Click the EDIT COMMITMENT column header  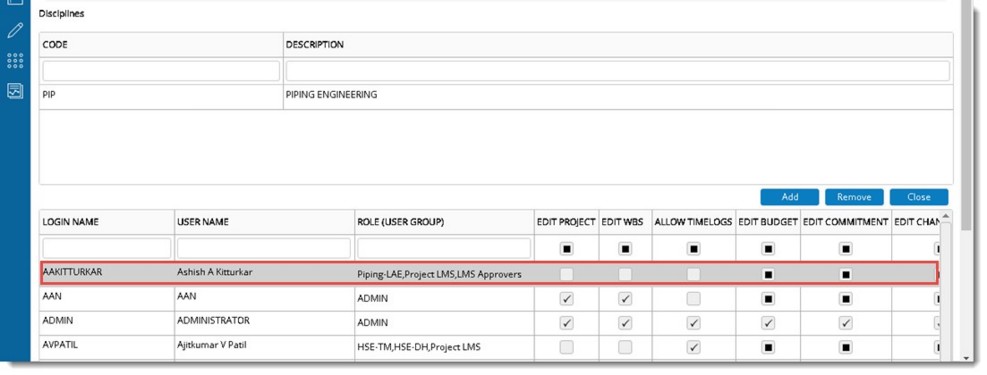845,222
